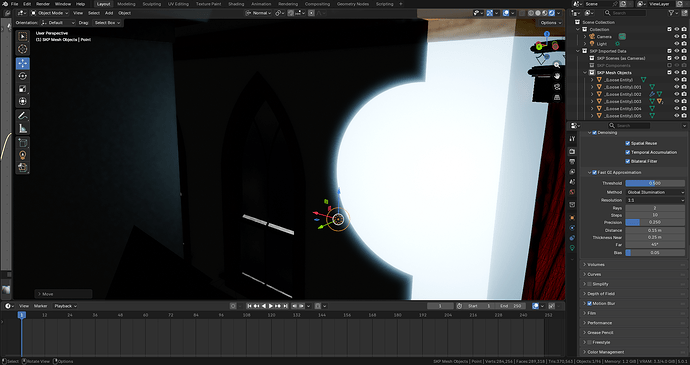The width and height of the screenshot is (690, 365).
Task: Activate the Scale tool
Action: tap(23, 88)
